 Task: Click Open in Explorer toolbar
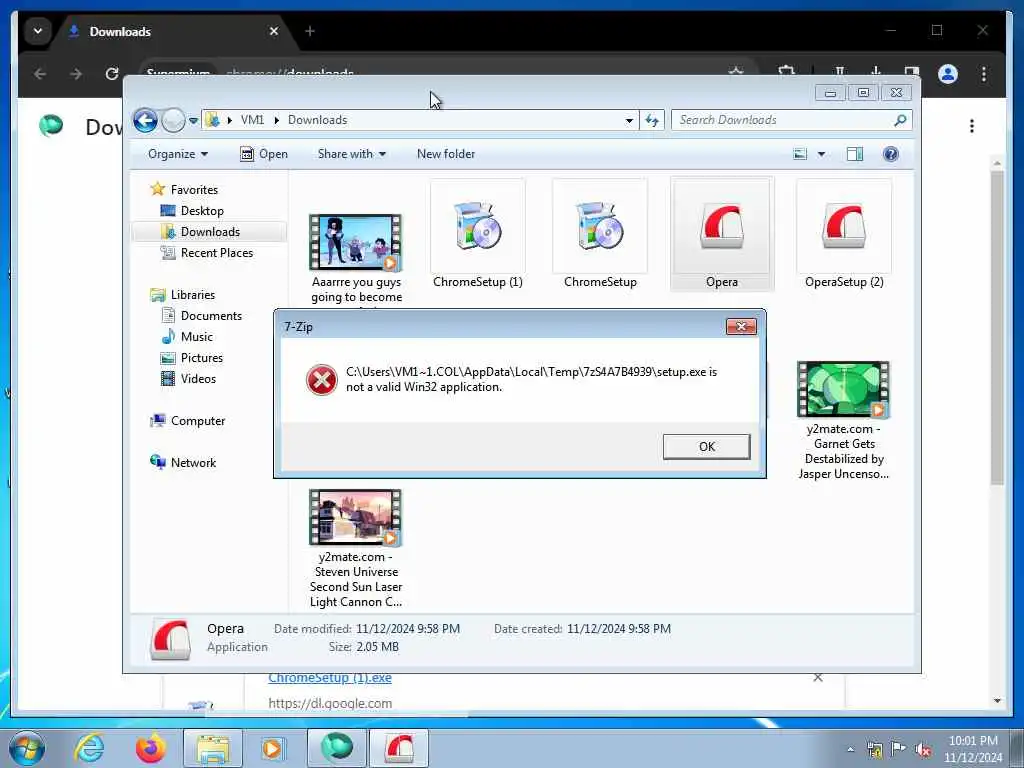click(x=264, y=154)
